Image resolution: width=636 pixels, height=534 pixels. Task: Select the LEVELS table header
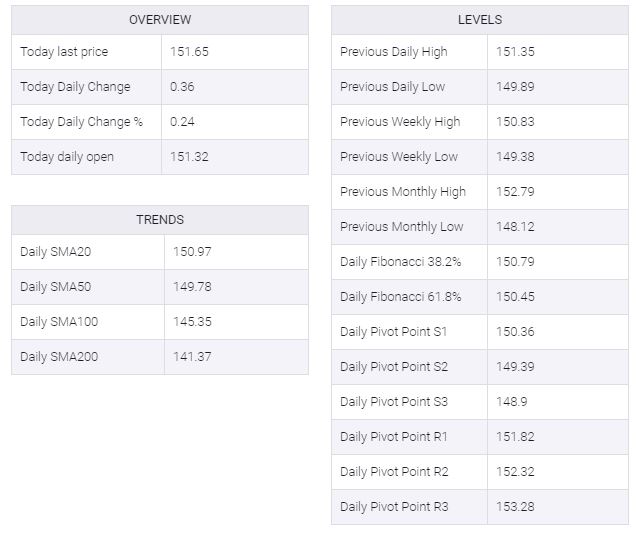[480, 19]
